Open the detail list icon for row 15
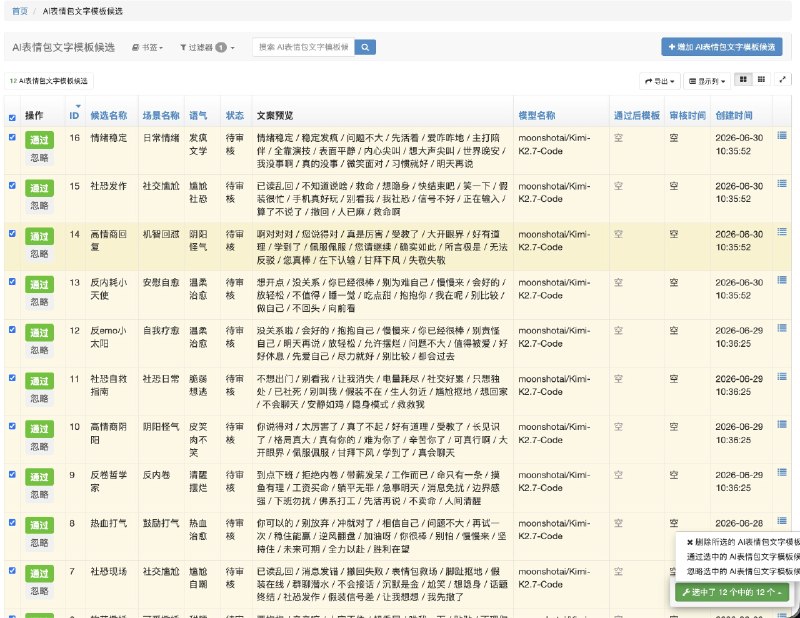 click(x=782, y=183)
